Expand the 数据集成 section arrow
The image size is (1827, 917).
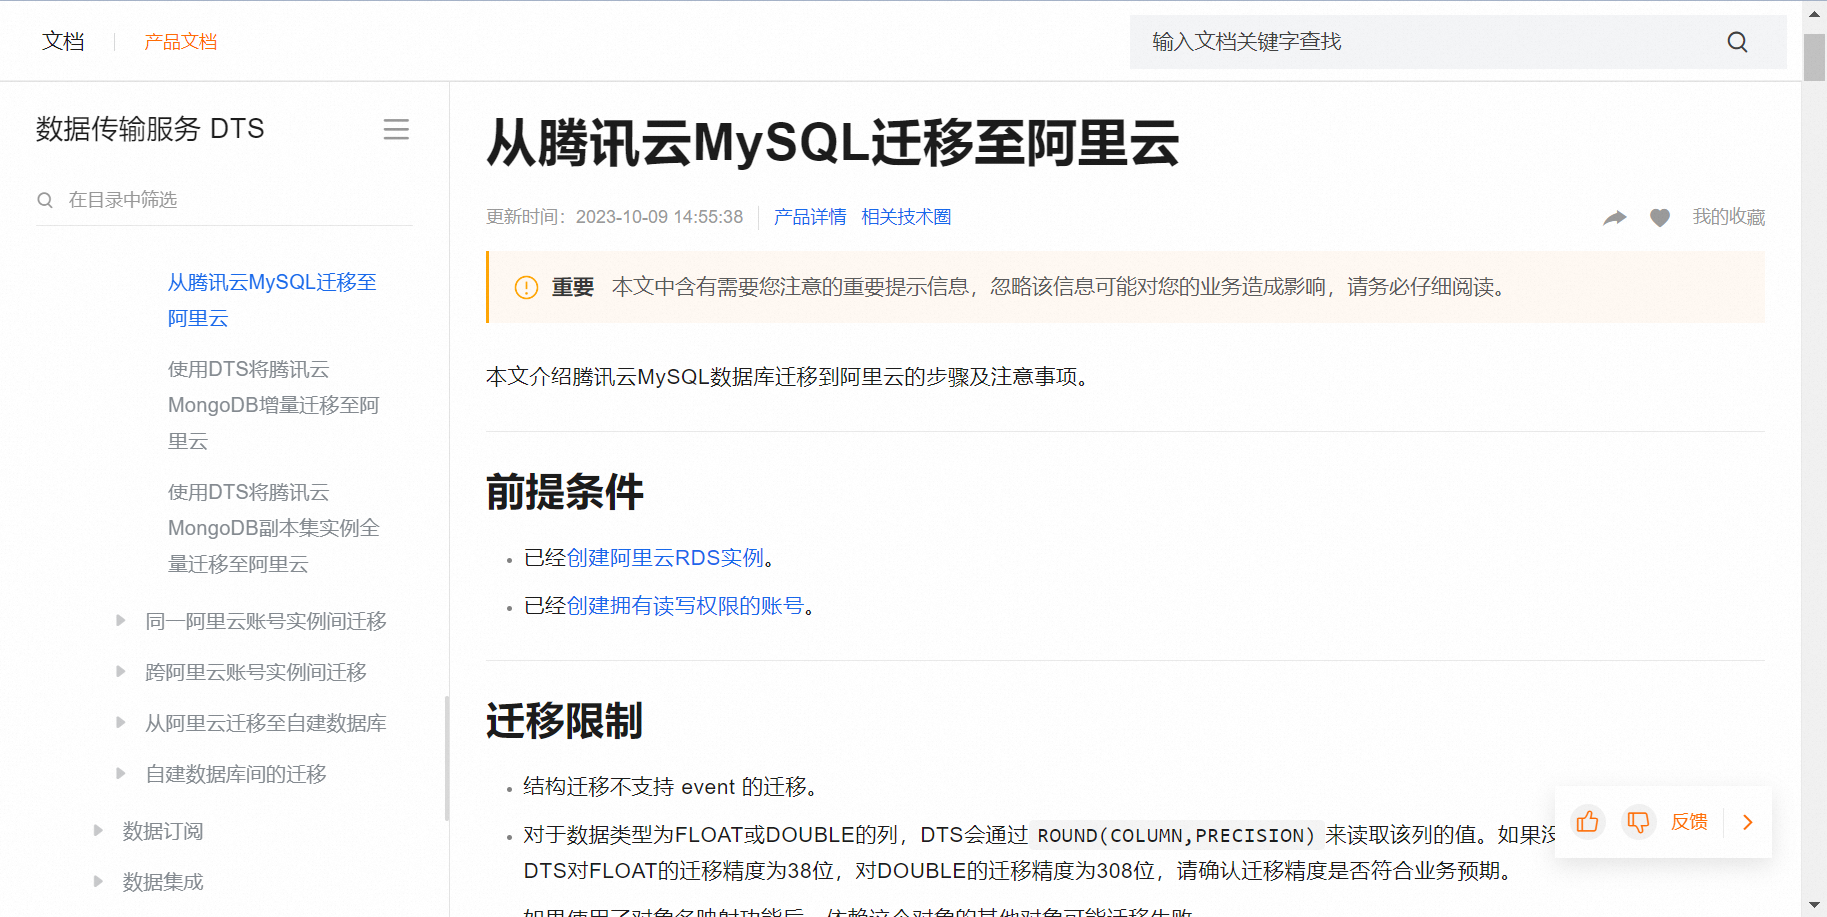click(98, 882)
